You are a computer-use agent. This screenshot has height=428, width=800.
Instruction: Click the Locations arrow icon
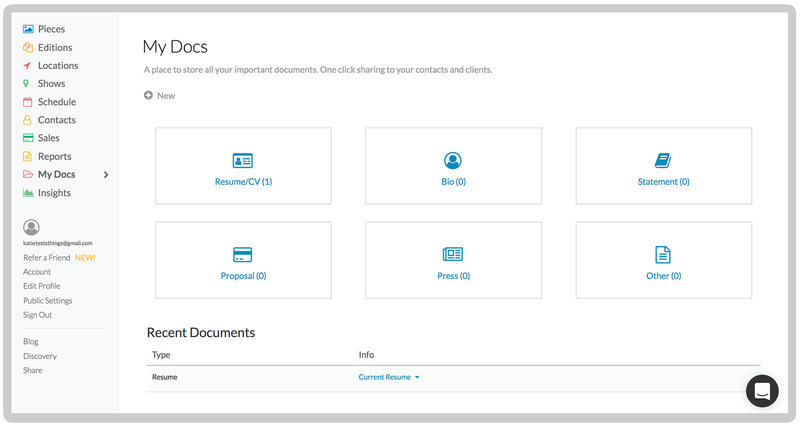click(x=27, y=66)
